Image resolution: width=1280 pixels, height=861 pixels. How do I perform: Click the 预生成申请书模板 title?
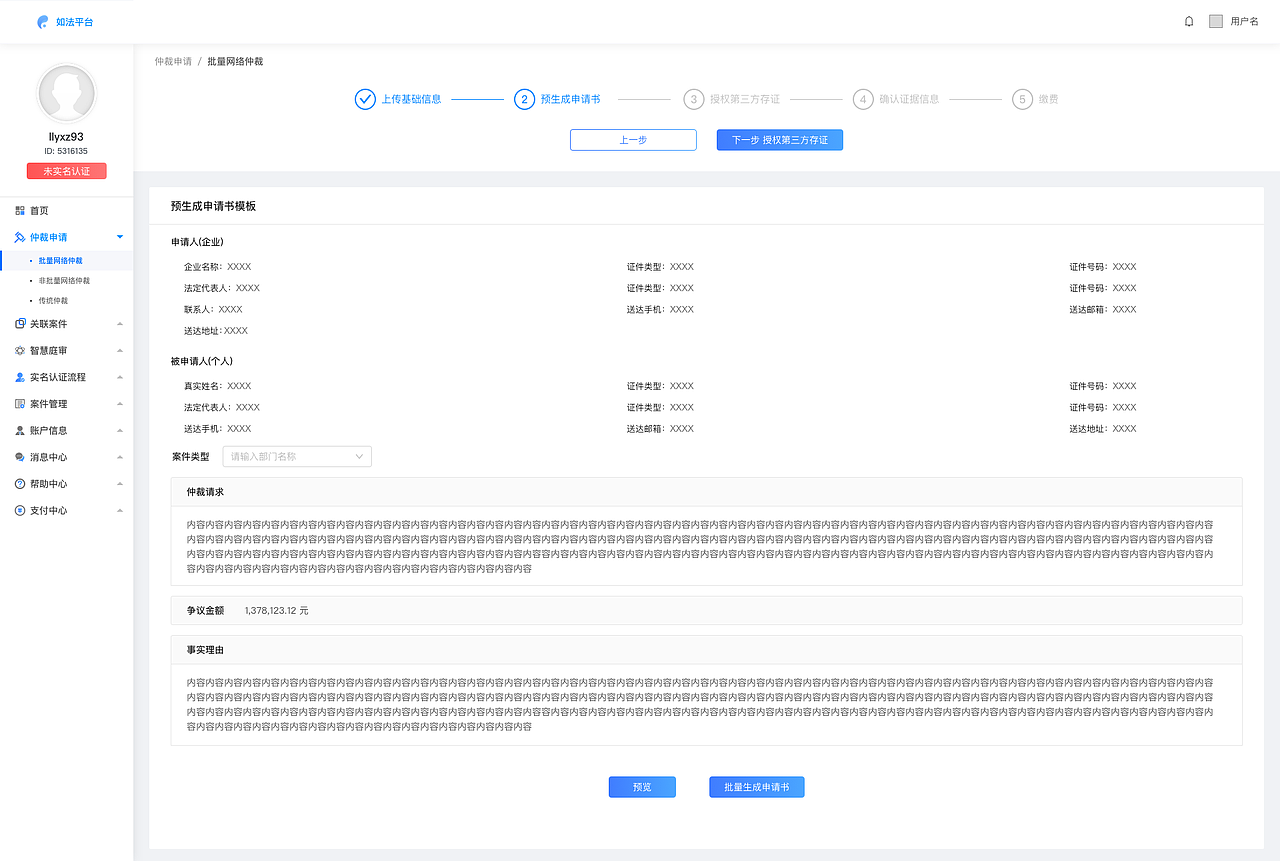(213, 206)
